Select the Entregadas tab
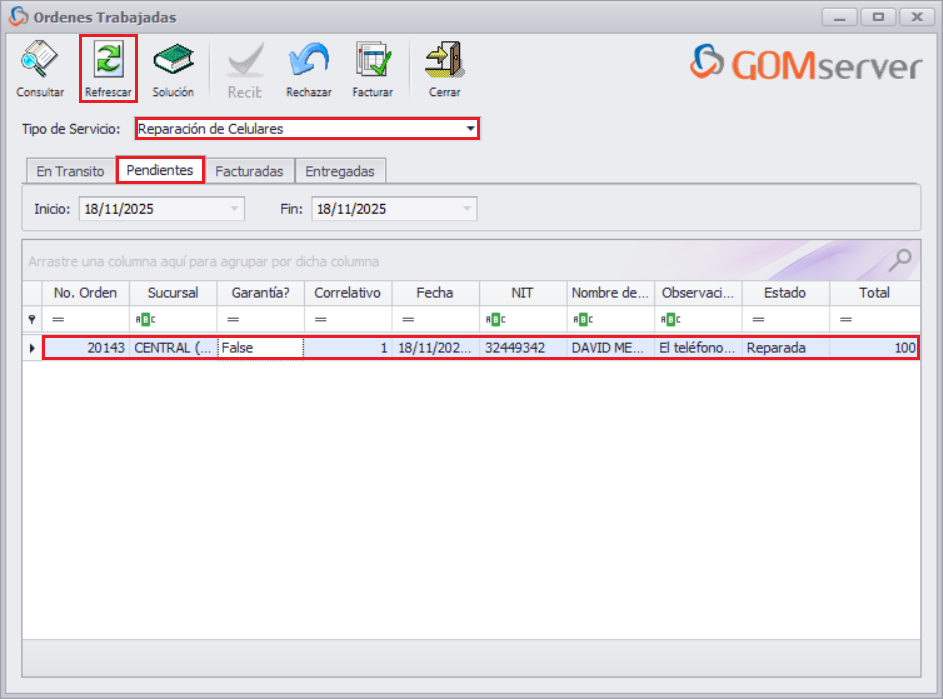 tap(341, 170)
